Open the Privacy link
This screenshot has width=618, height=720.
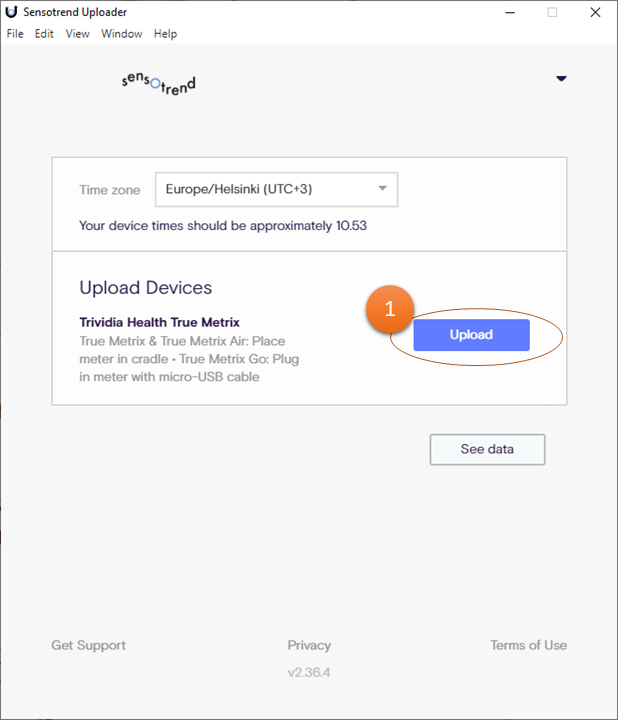(309, 645)
